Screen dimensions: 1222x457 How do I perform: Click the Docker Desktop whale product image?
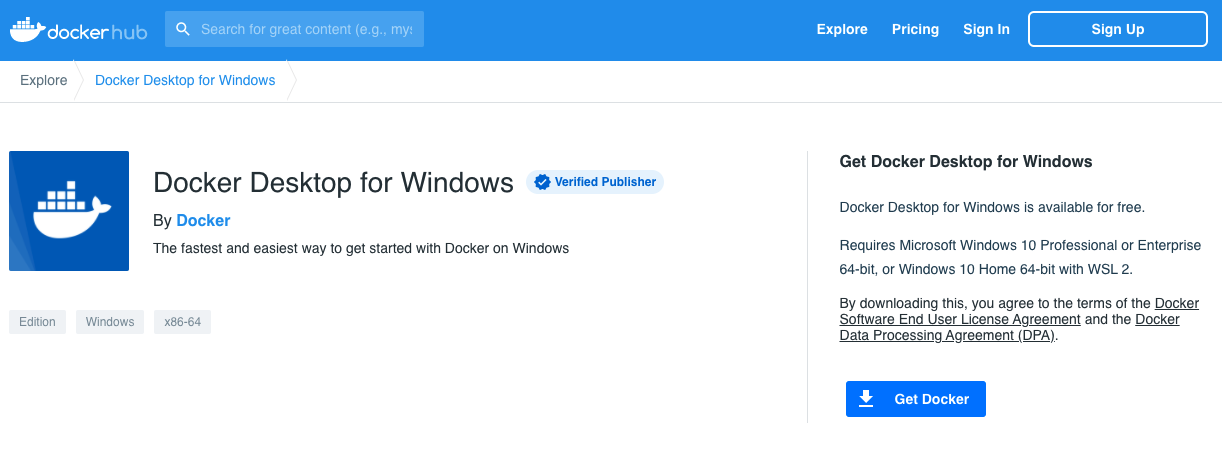point(69,211)
